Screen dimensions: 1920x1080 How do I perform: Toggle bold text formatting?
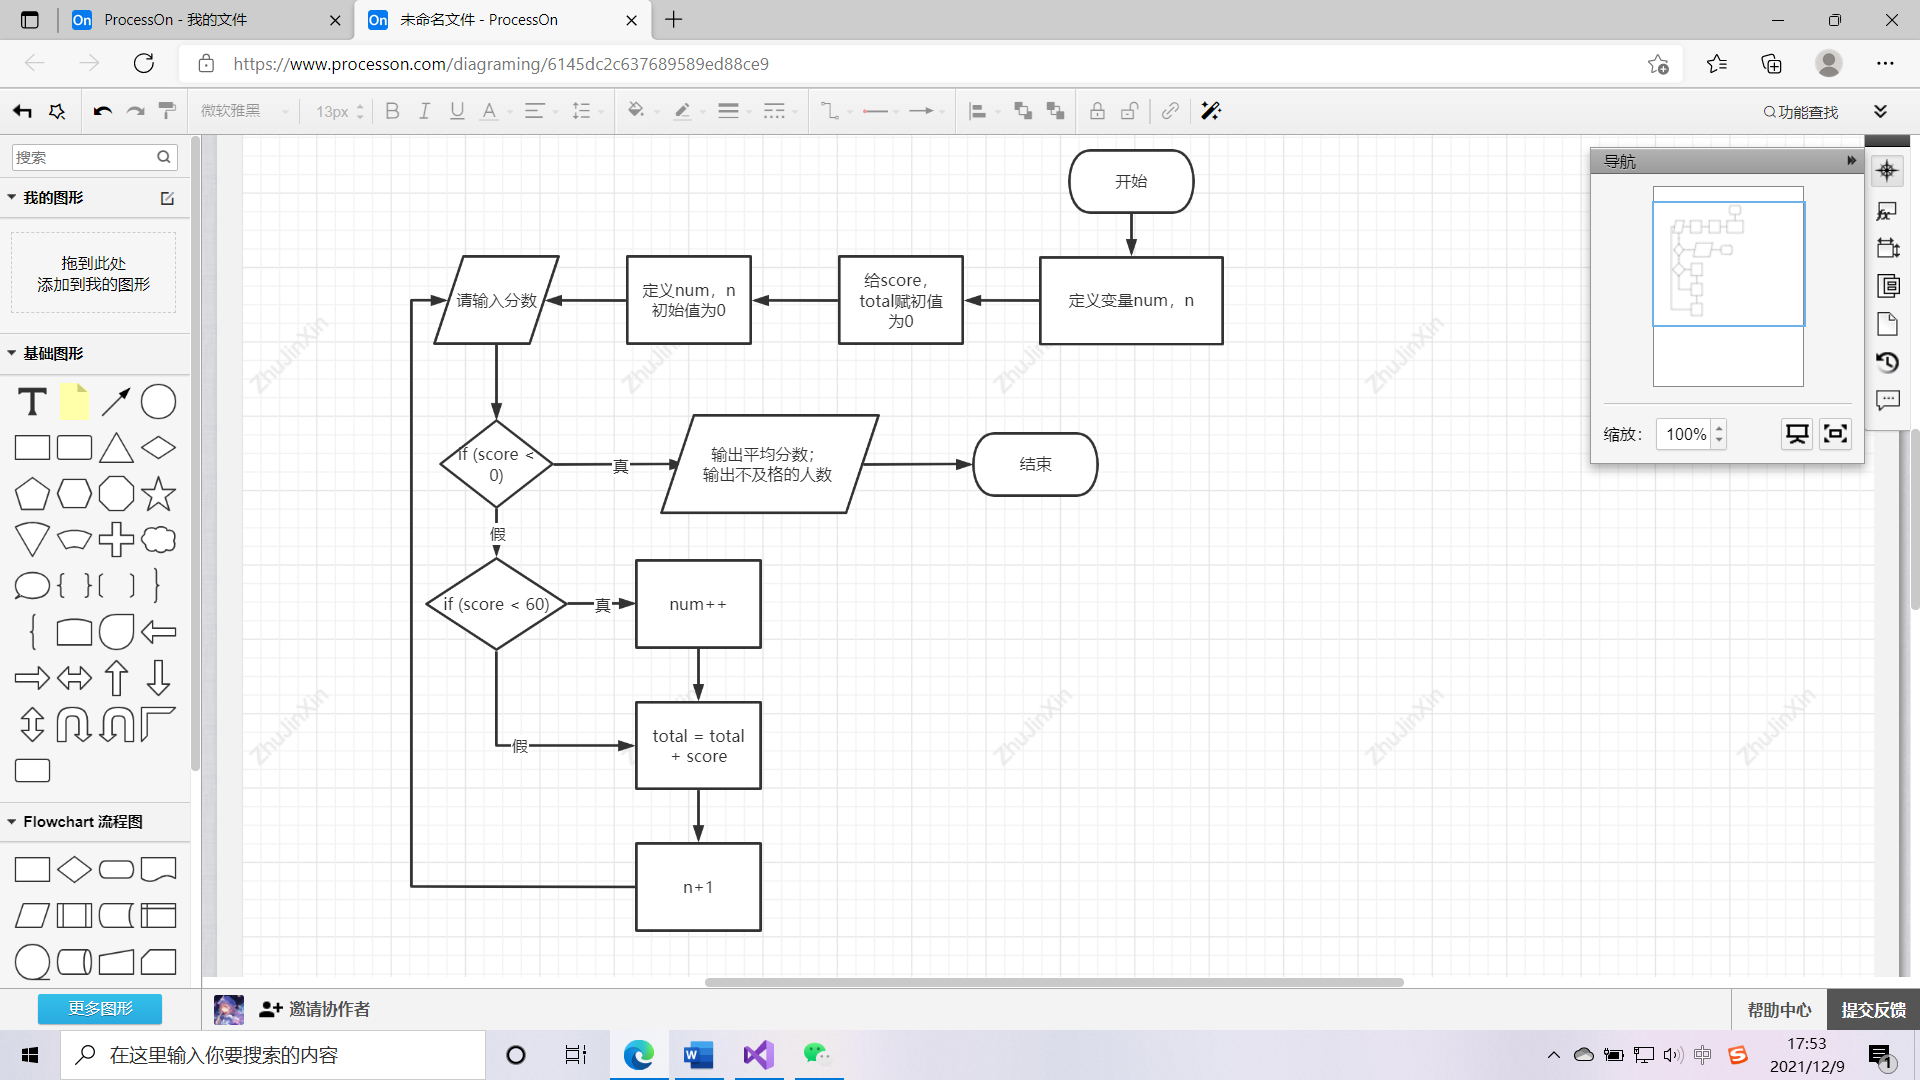pyautogui.click(x=392, y=111)
